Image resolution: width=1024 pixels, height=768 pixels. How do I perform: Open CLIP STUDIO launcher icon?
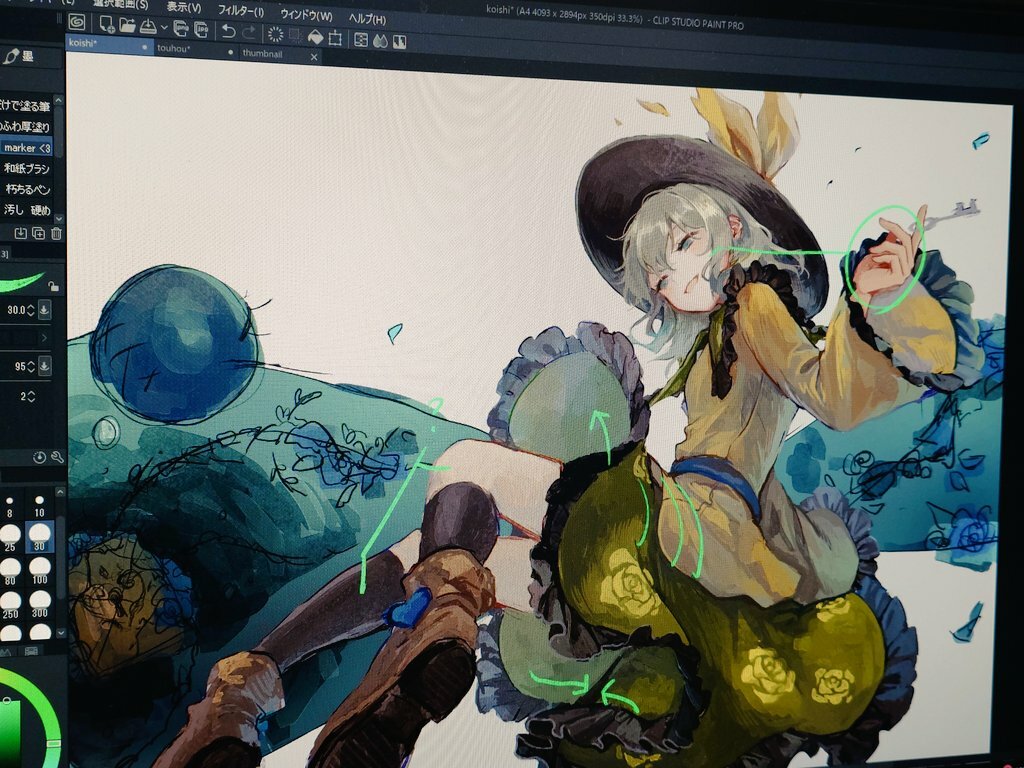click(76, 22)
